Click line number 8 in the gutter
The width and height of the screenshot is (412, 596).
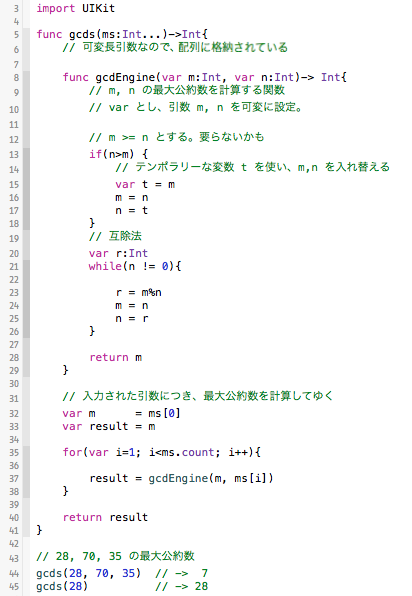tap(16, 78)
